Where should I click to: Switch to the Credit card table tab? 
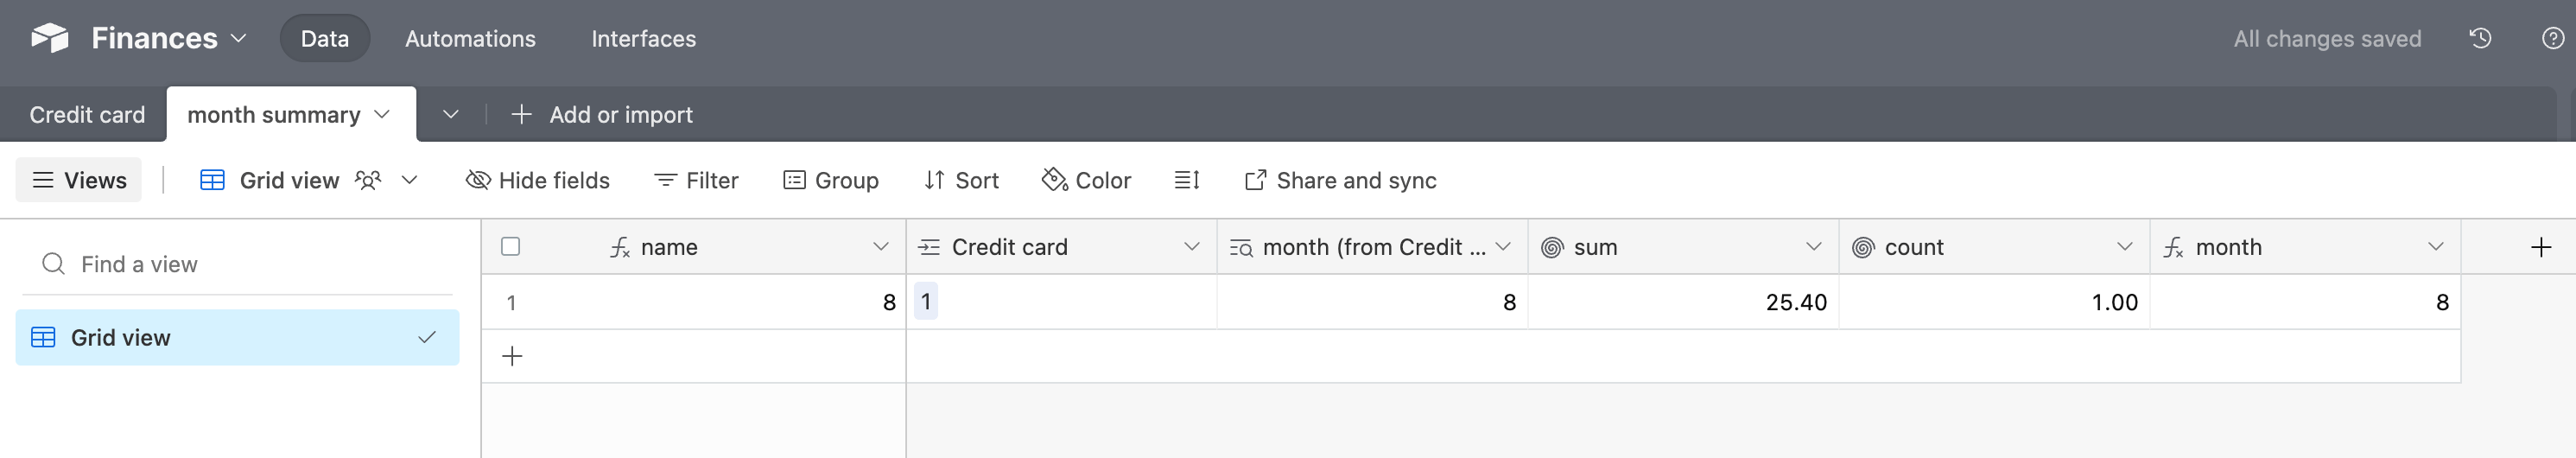pyautogui.click(x=87, y=114)
